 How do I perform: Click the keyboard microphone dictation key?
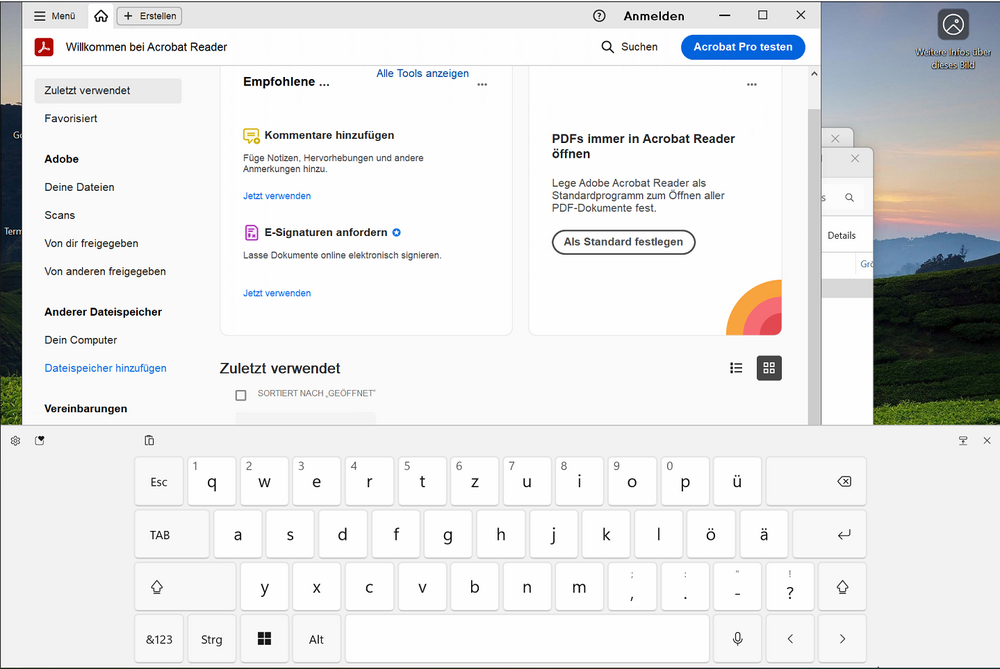(x=738, y=639)
